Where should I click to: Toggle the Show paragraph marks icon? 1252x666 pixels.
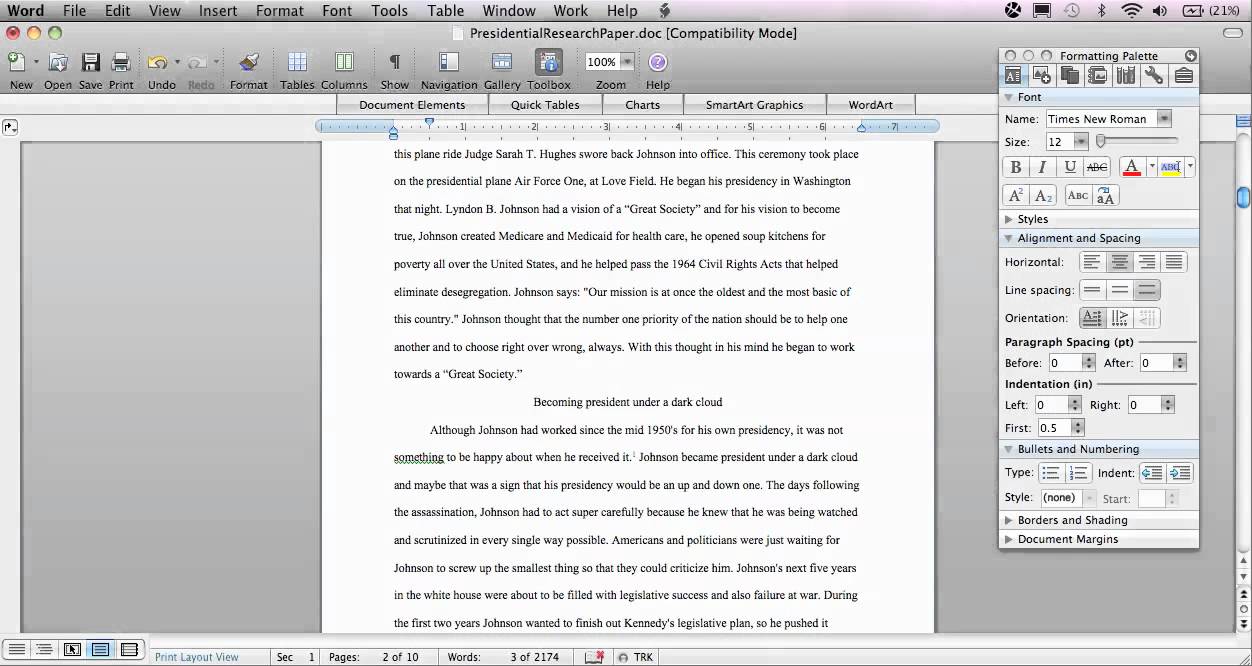pos(395,62)
